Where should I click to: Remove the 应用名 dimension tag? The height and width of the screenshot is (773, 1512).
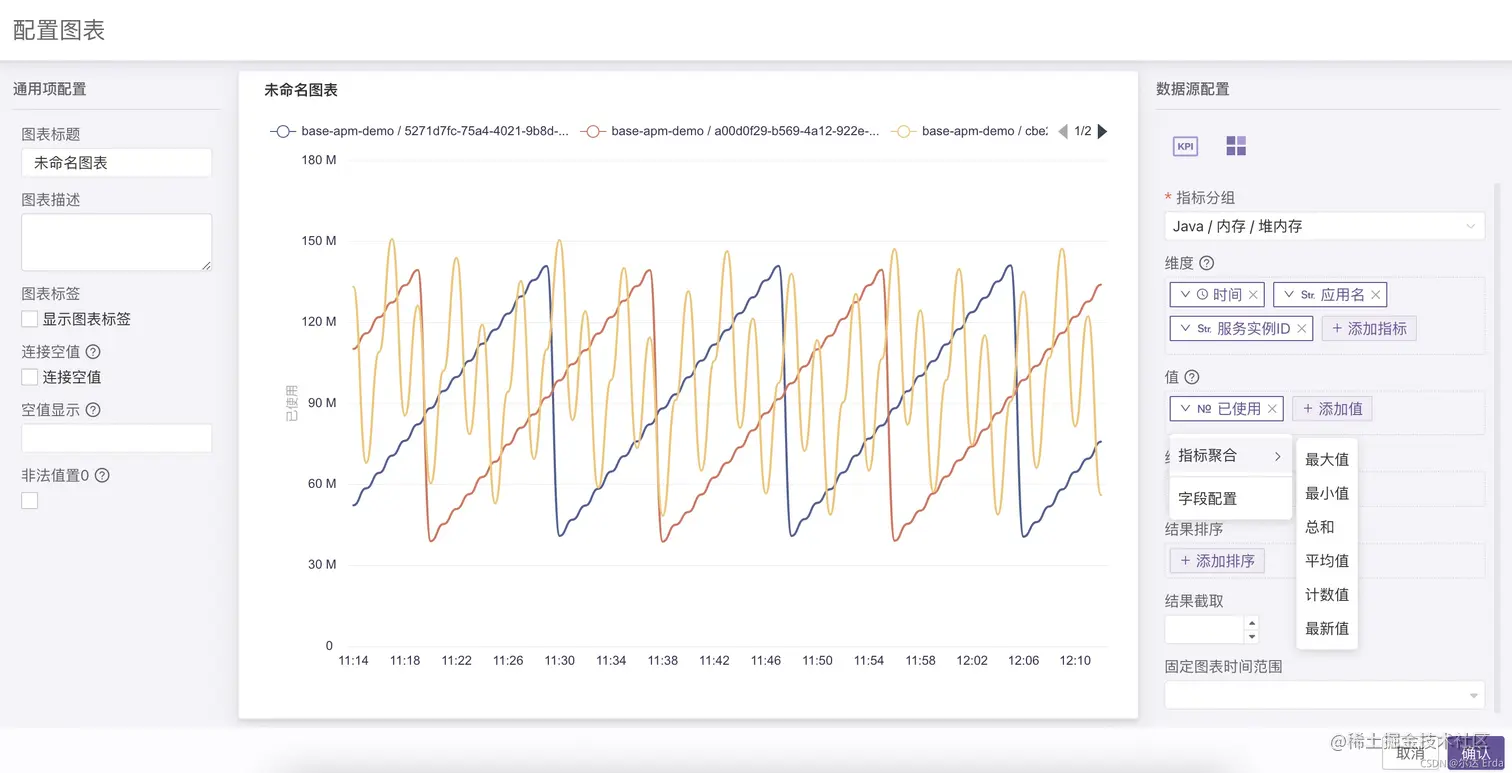[x=1376, y=295]
